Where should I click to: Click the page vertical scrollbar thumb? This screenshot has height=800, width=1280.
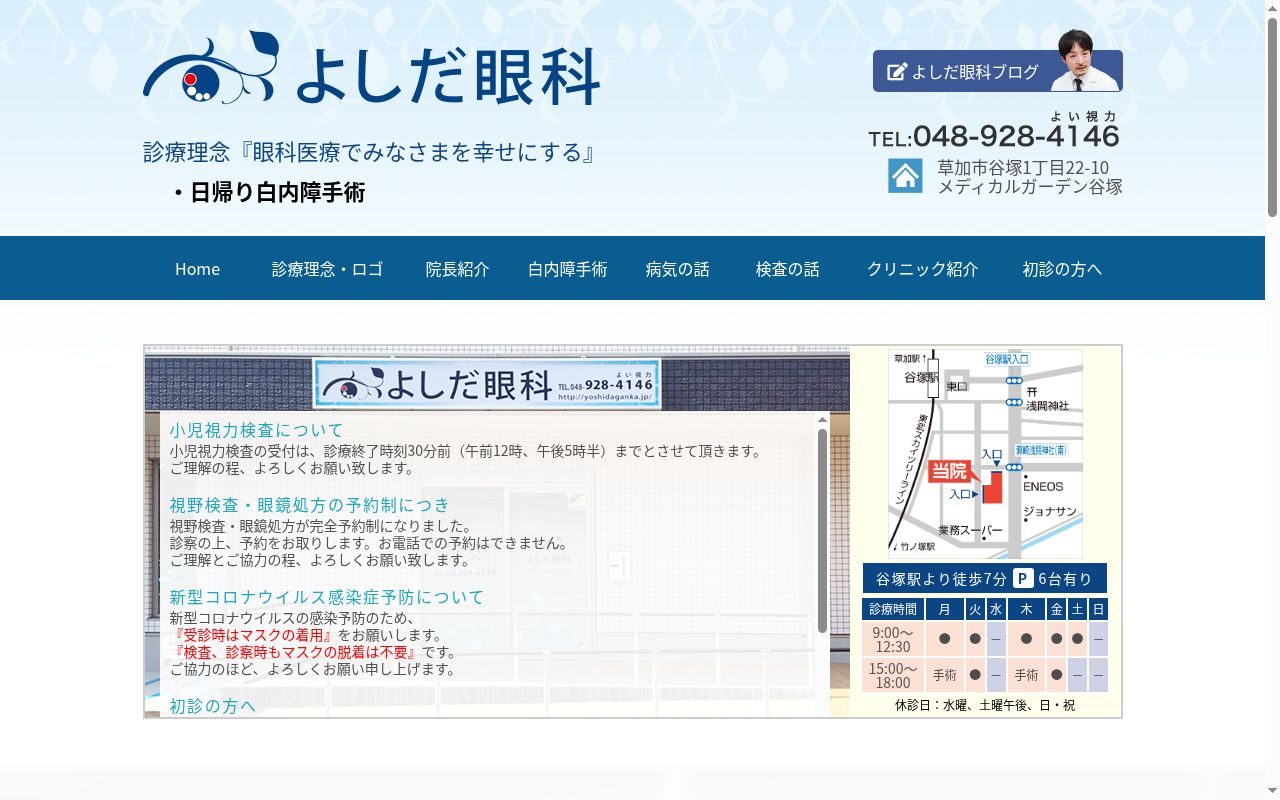pos(1272,118)
